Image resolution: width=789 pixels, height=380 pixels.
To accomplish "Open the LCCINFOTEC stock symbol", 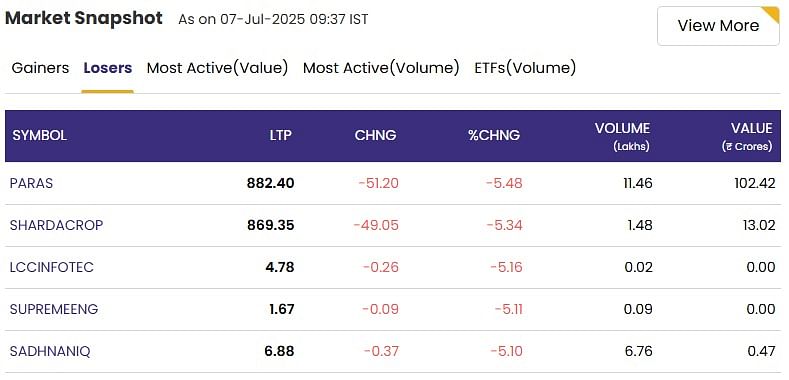I will pos(52,267).
